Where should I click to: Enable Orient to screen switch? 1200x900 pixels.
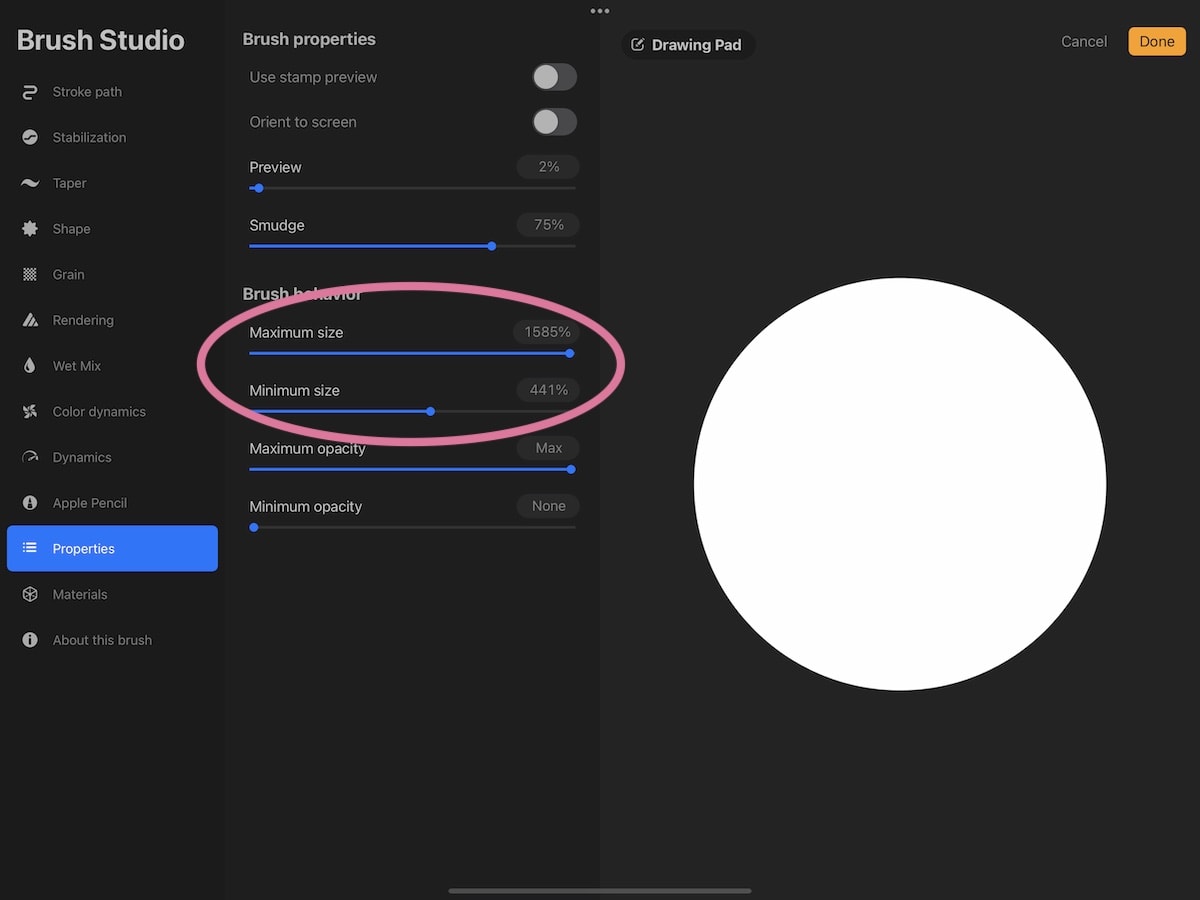tap(554, 122)
